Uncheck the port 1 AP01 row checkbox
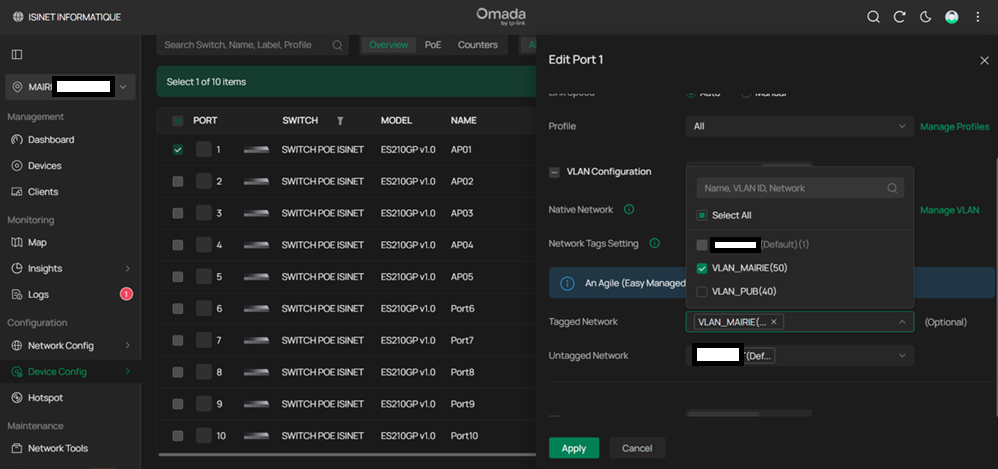998x469 pixels. 178,150
